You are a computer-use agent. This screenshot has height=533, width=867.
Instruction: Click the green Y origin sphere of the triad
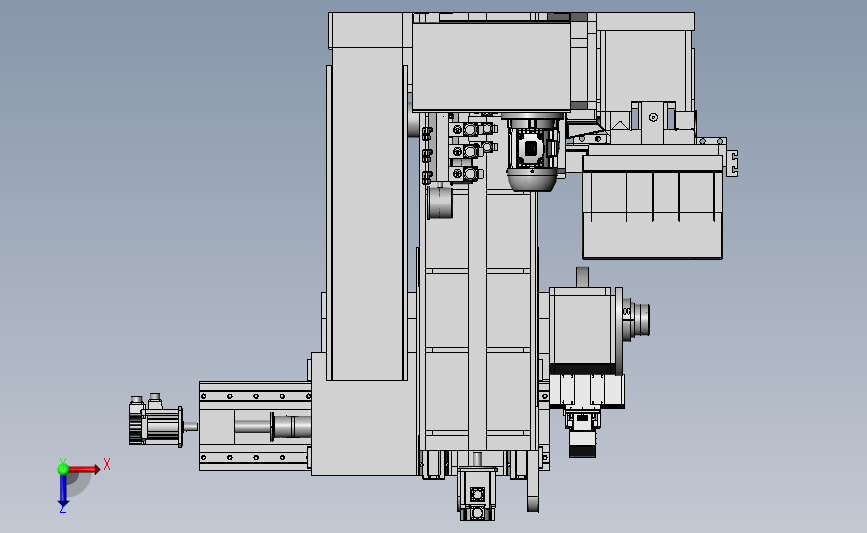pyautogui.click(x=63, y=469)
